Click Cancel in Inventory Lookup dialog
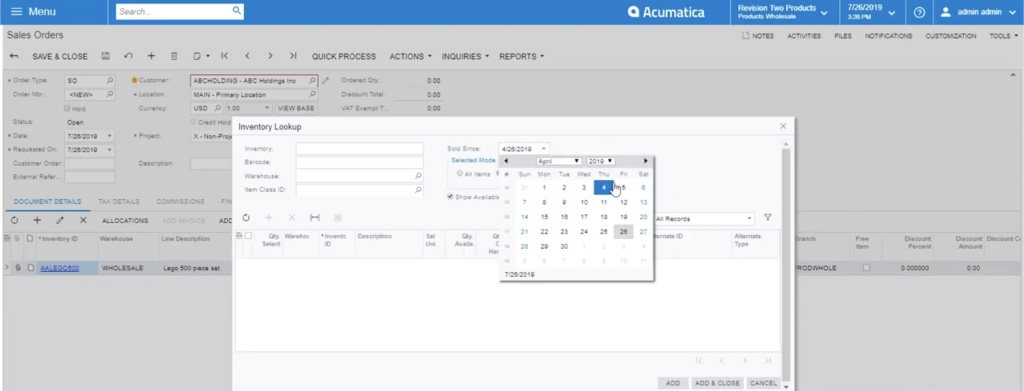Image resolution: width=1024 pixels, height=391 pixels. [763, 383]
